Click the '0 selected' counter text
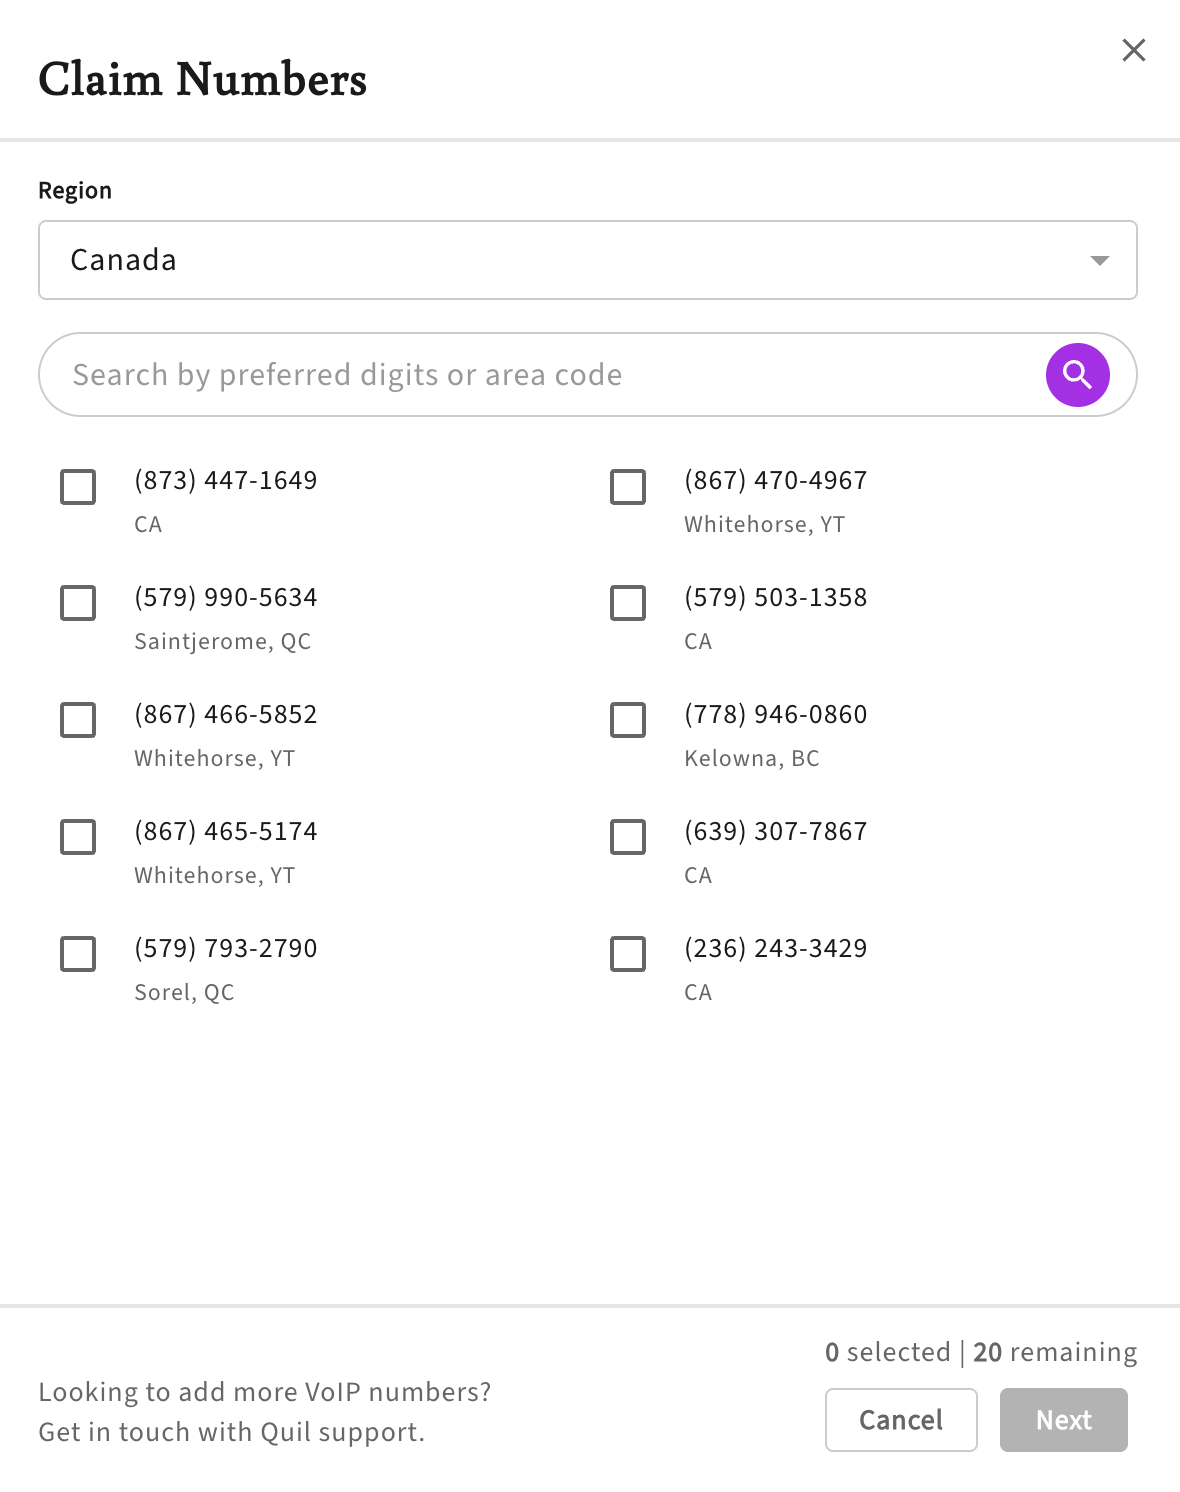The height and width of the screenshot is (1492, 1180). (x=888, y=1352)
